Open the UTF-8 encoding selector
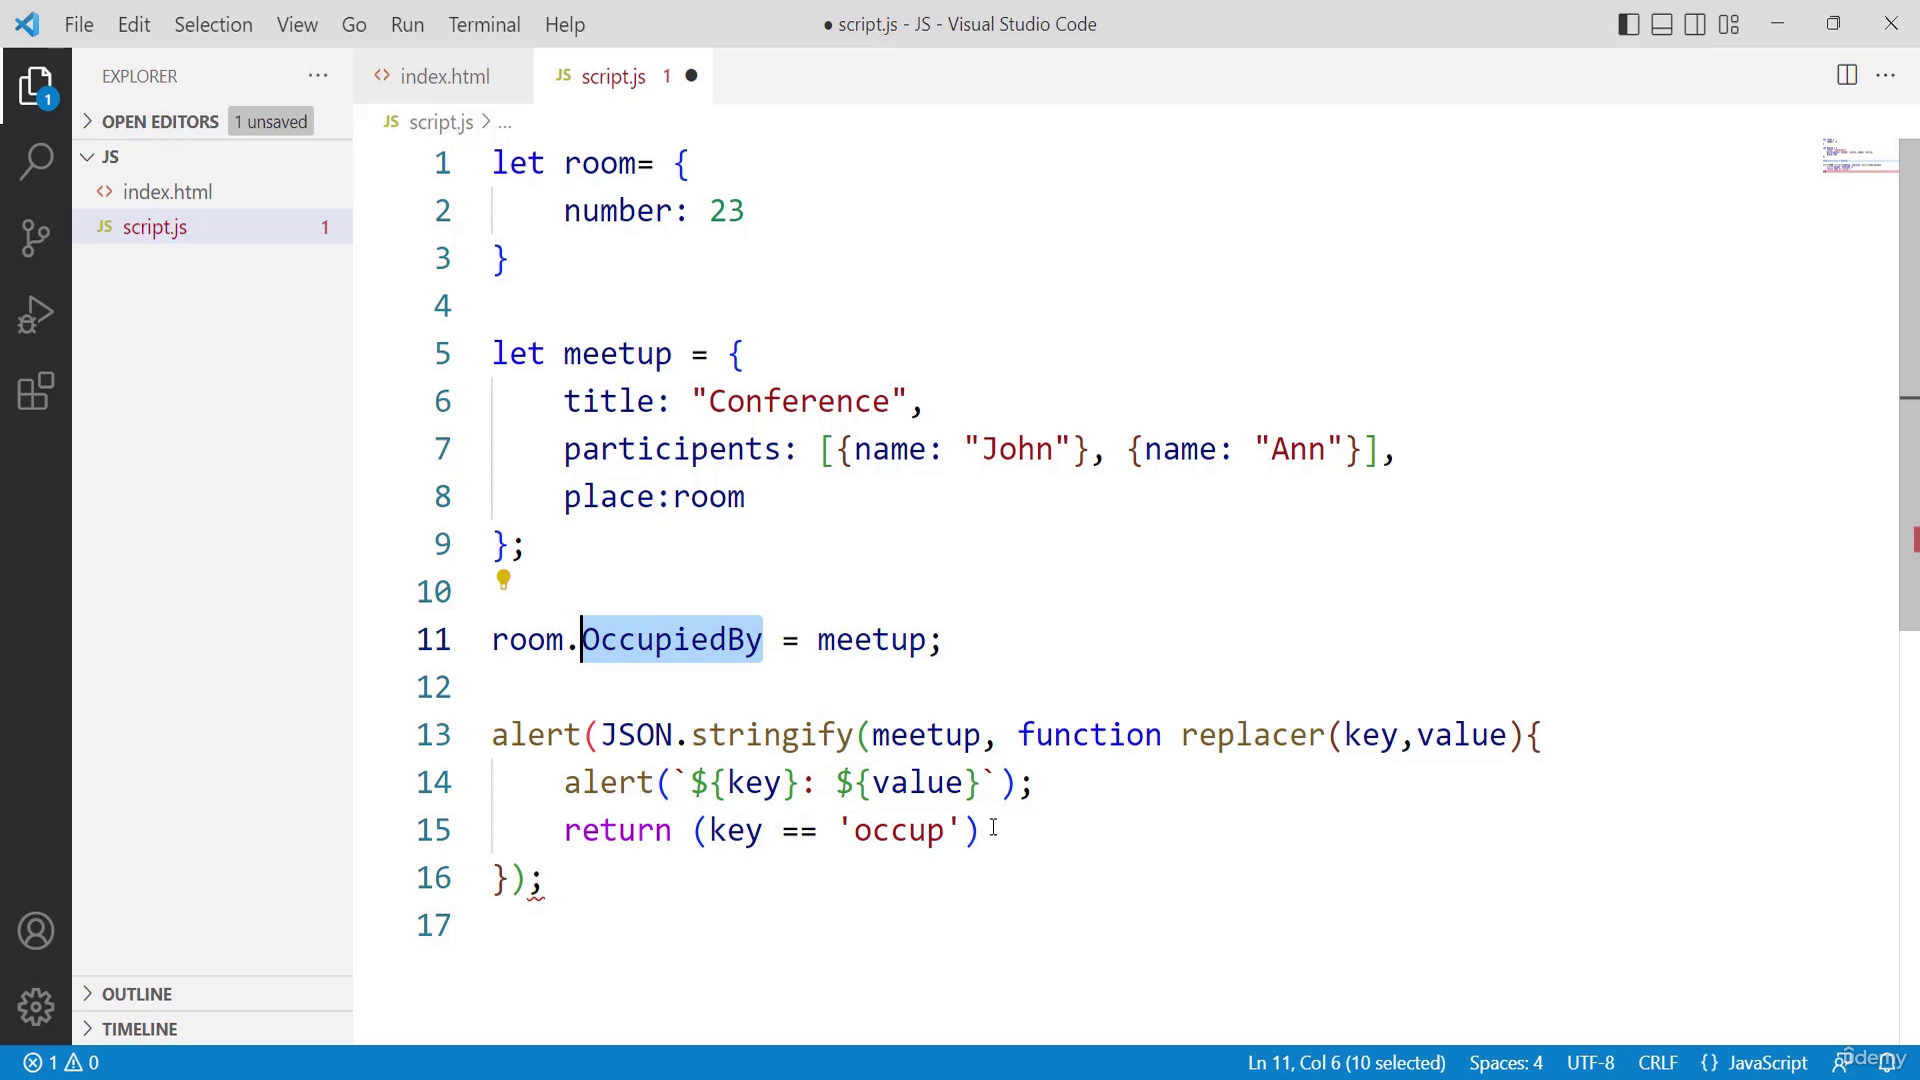This screenshot has height=1080, width=1920. pos(1590,1062)
